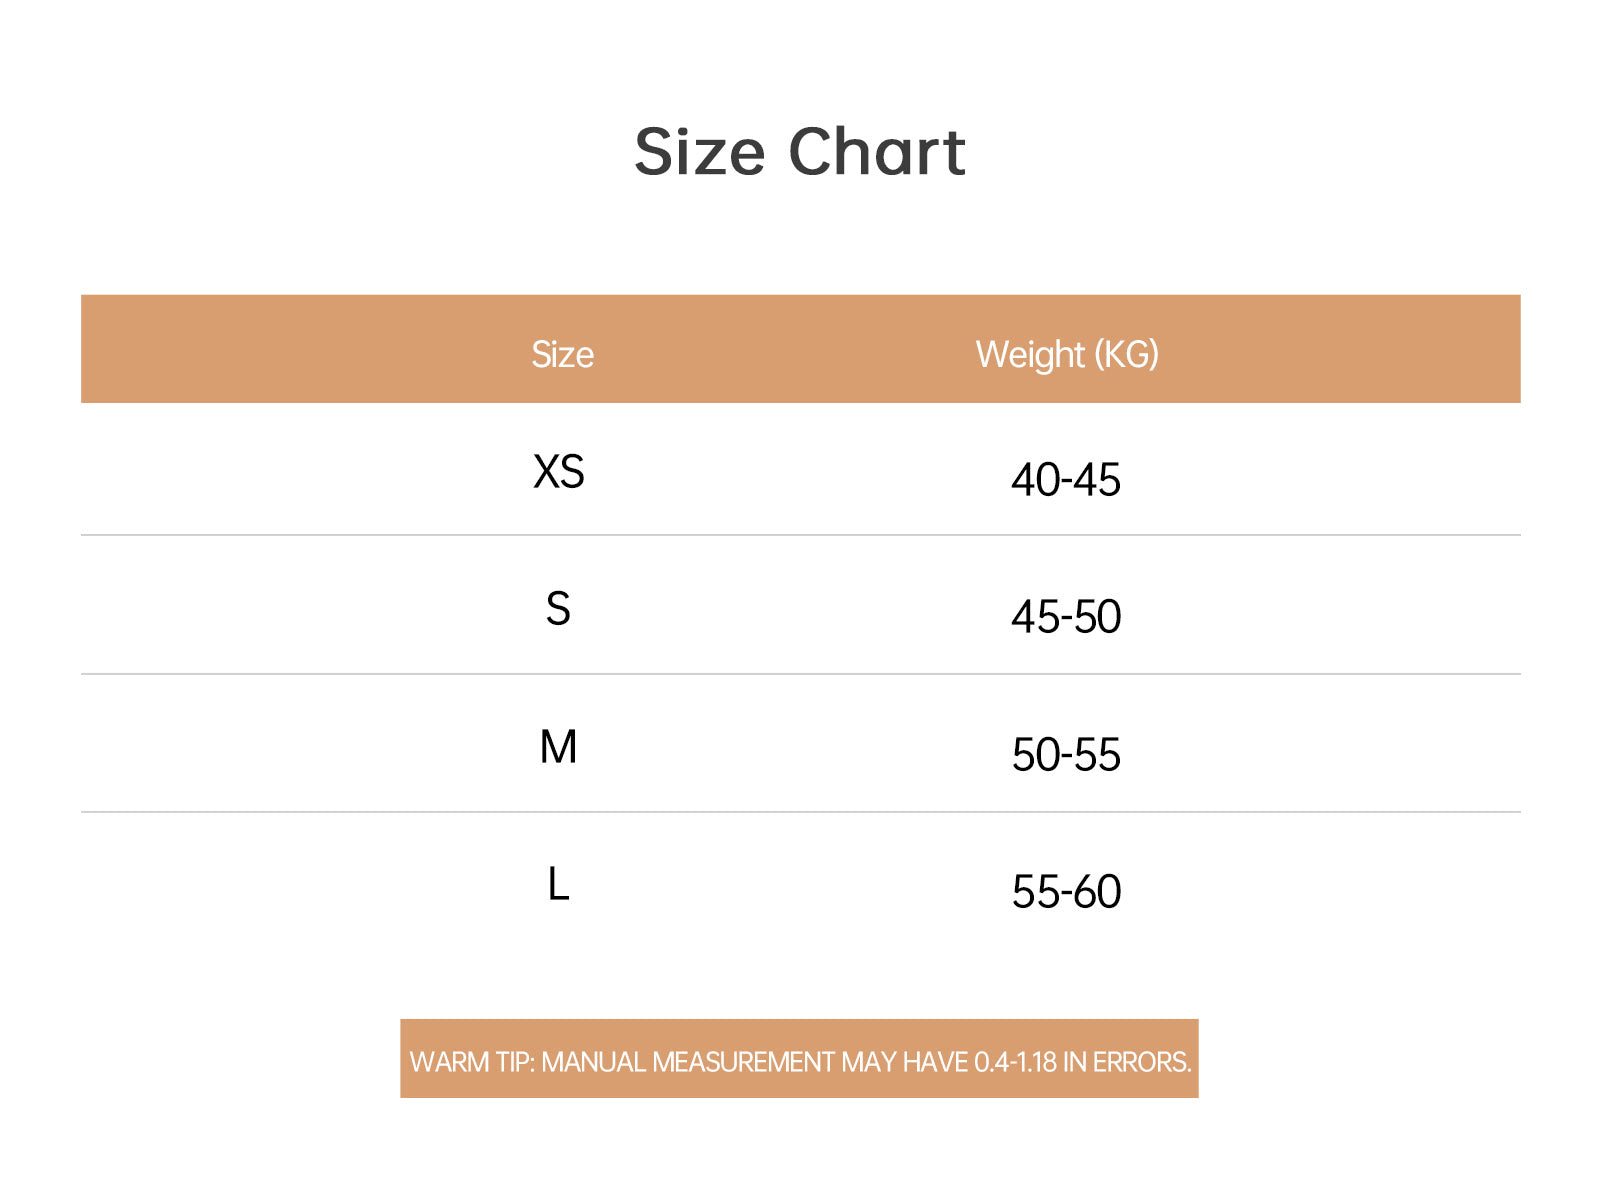This screenshot has width=1600, height=1200.
Task: Click the 50-55 weight value
Action: pos(1066,755)
